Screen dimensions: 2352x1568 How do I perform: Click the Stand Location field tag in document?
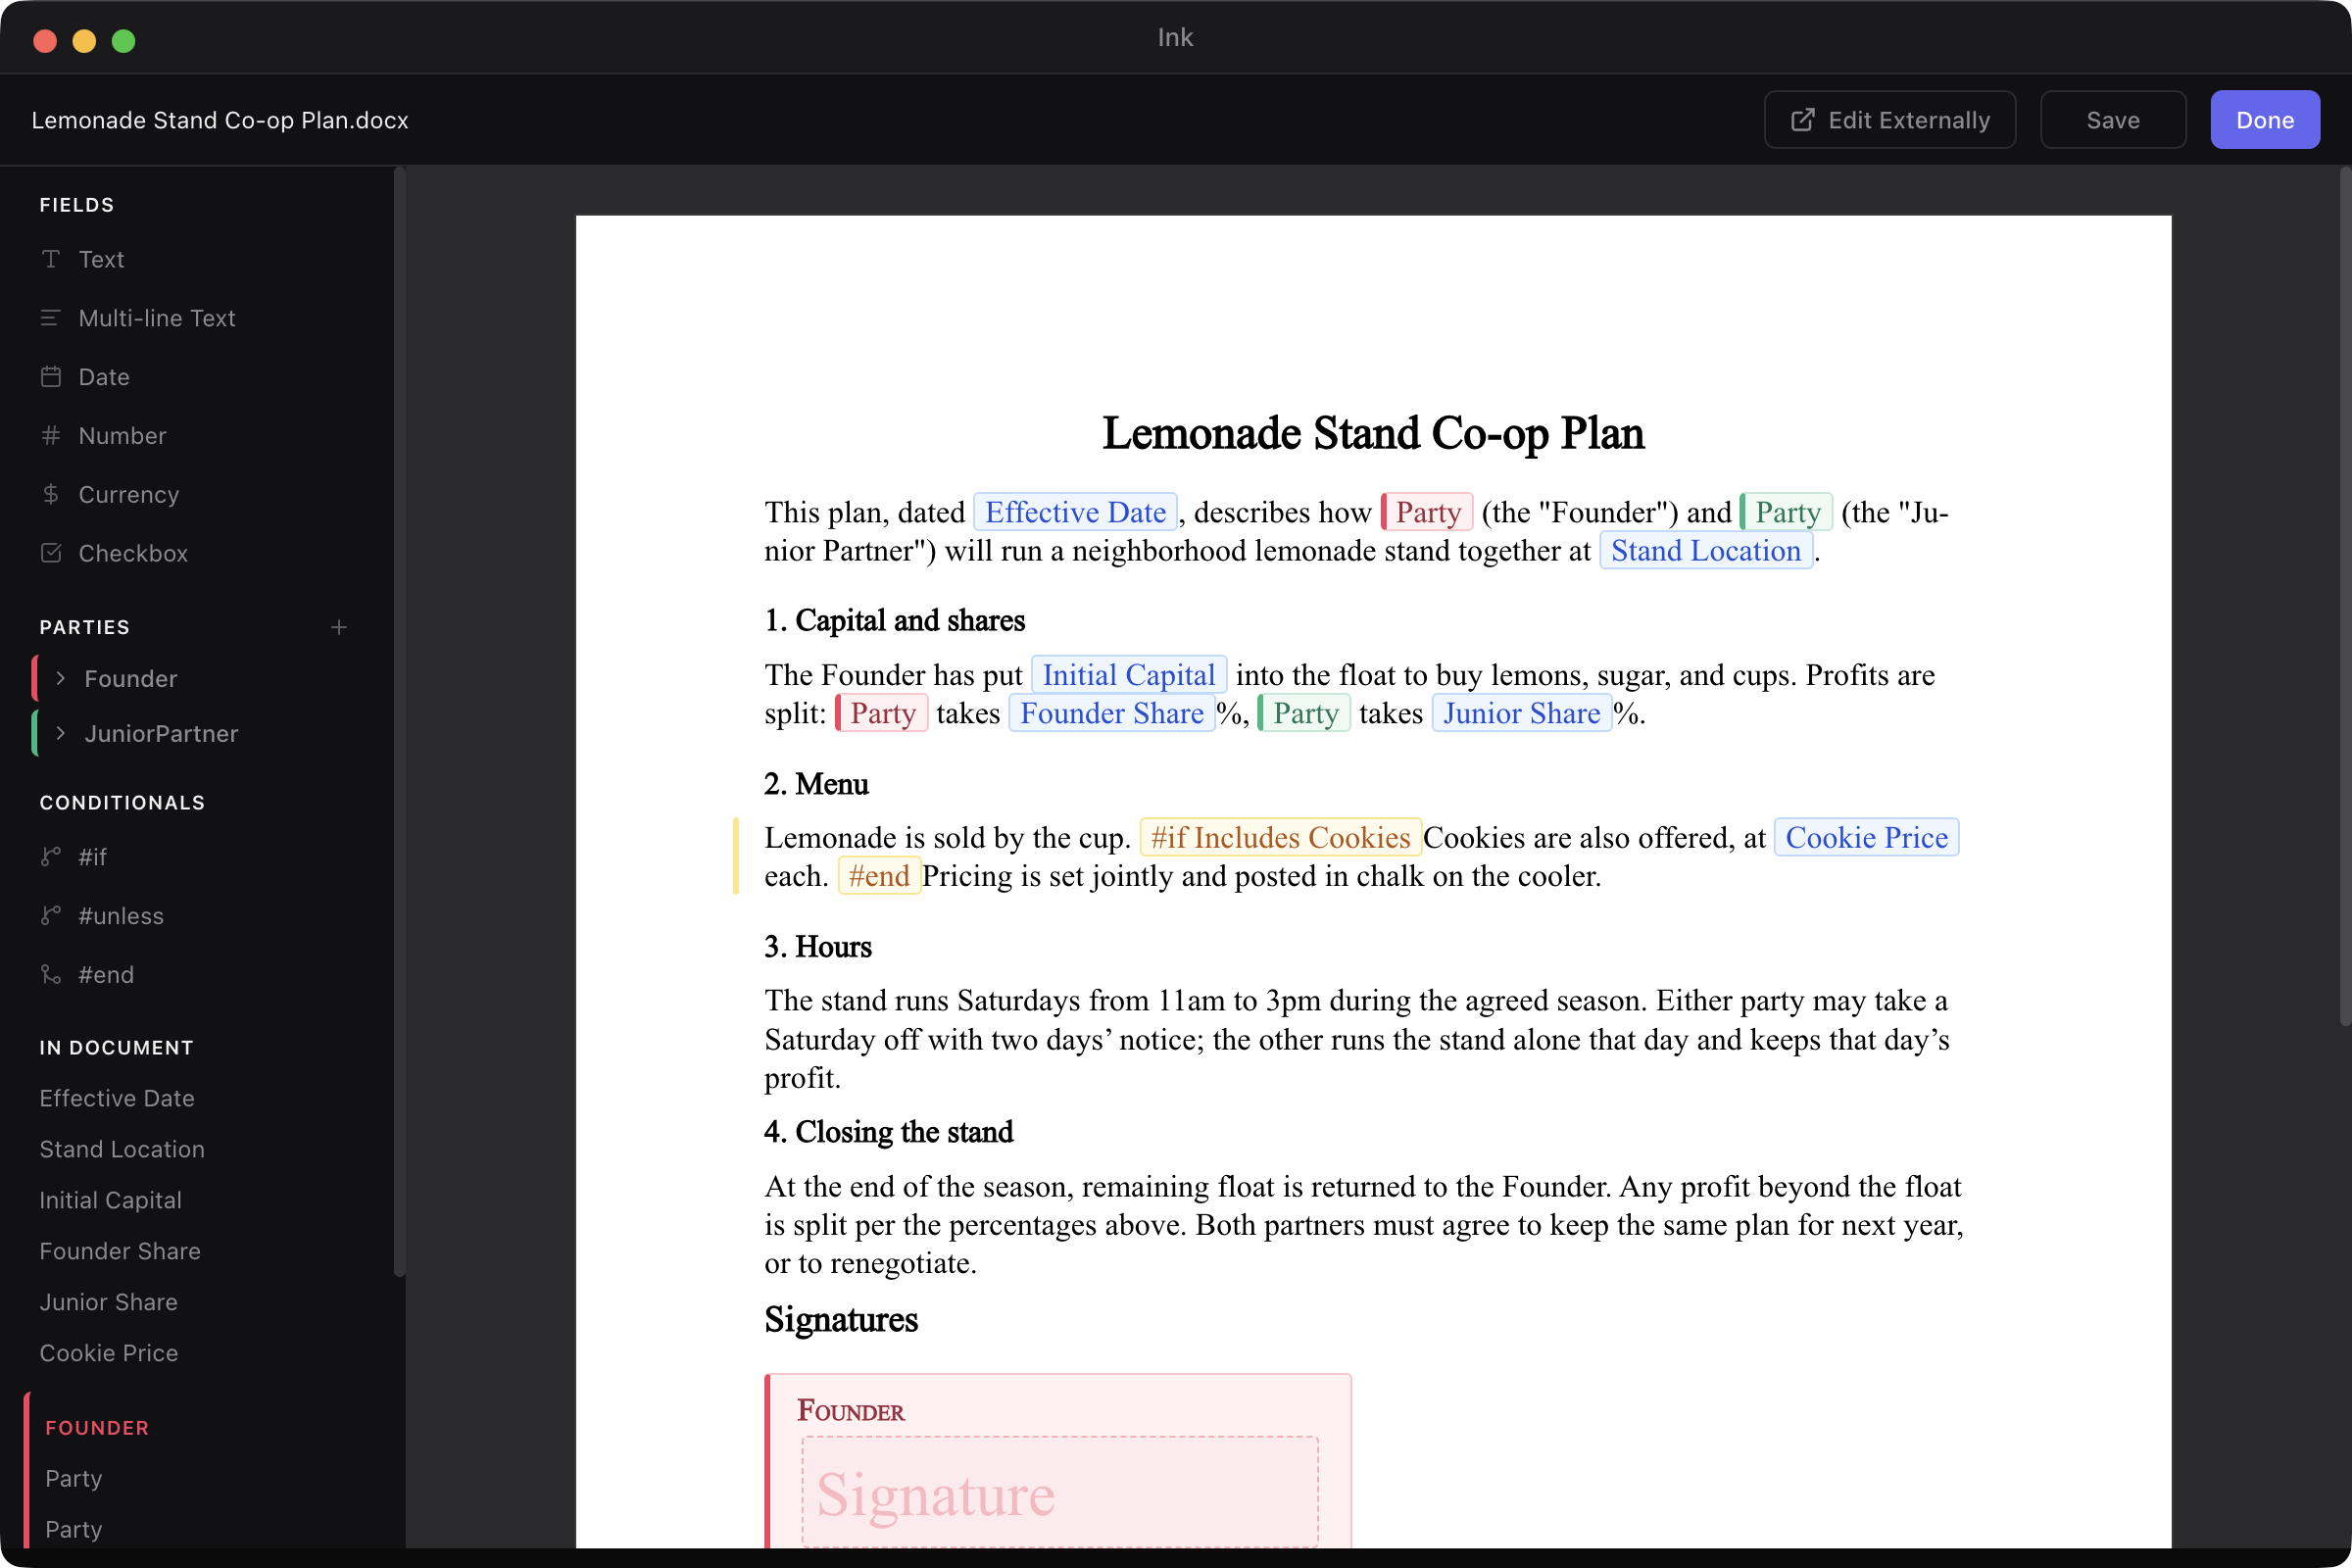click(1706, 550)
